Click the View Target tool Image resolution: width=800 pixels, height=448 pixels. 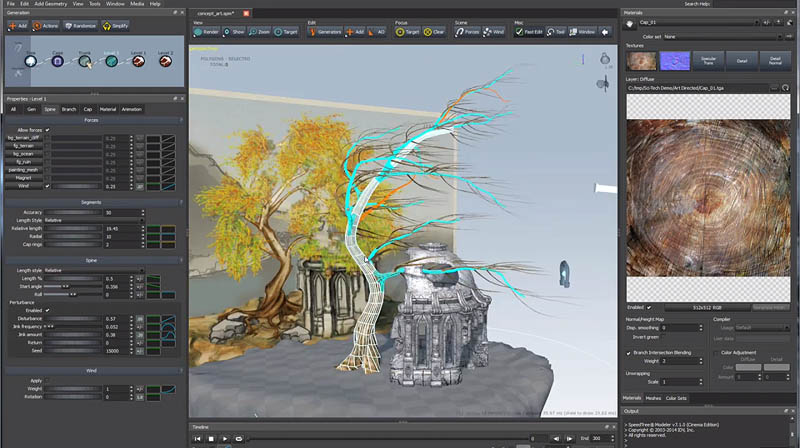tap(286, 32)
